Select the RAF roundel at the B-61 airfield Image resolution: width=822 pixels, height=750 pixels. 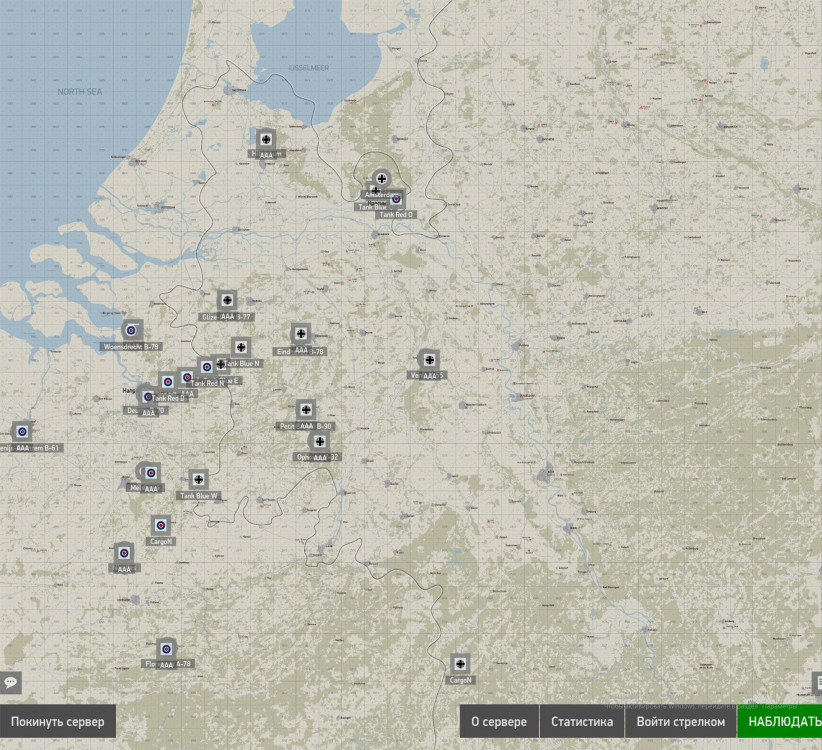click(22, 431)
